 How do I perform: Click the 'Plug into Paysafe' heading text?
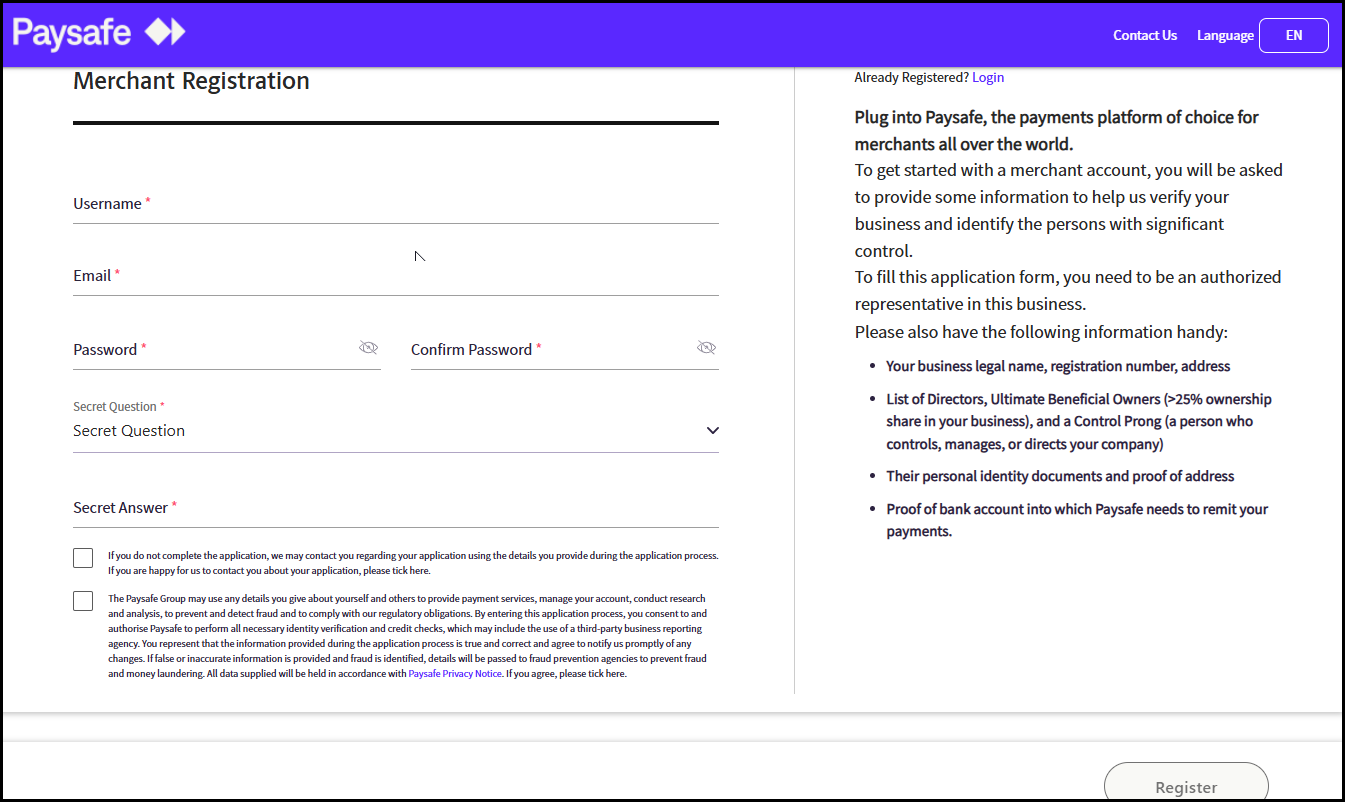(x=1056, y=130)
